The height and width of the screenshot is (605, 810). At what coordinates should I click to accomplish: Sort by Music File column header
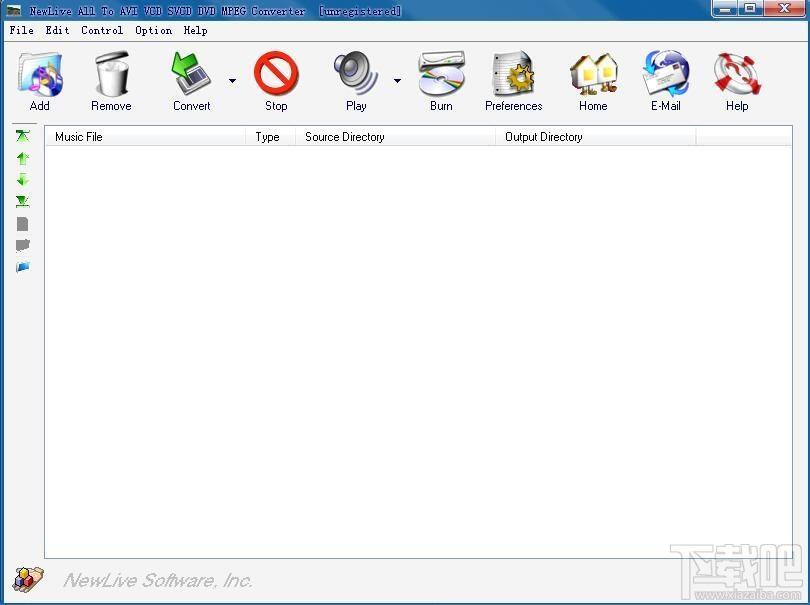coord(146,137)
